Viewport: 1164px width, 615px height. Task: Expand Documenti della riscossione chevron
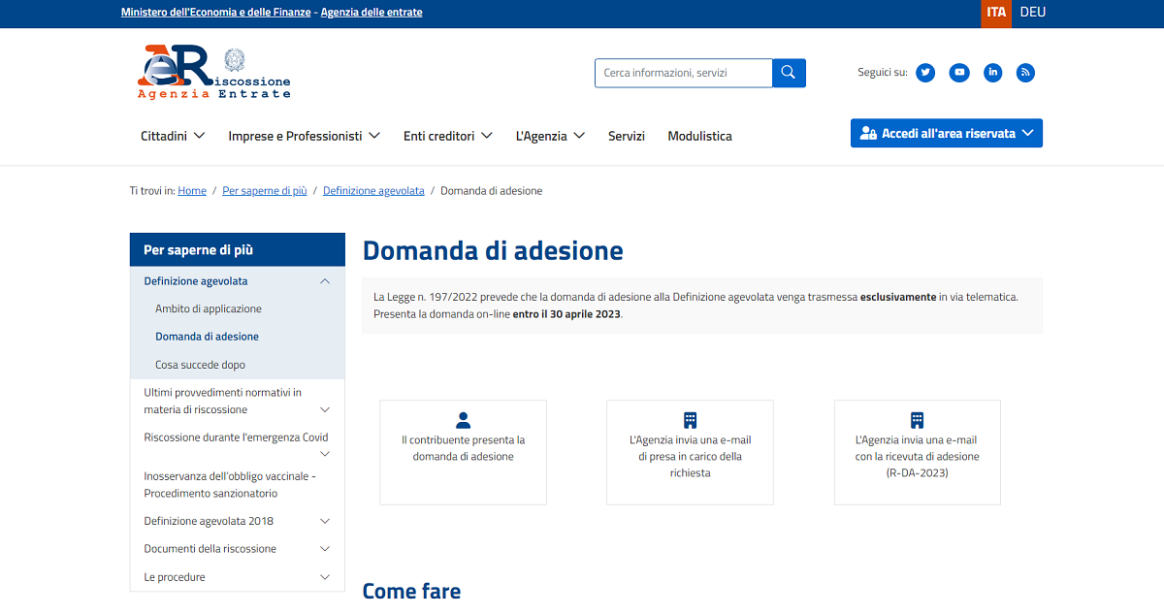(324, 549)
